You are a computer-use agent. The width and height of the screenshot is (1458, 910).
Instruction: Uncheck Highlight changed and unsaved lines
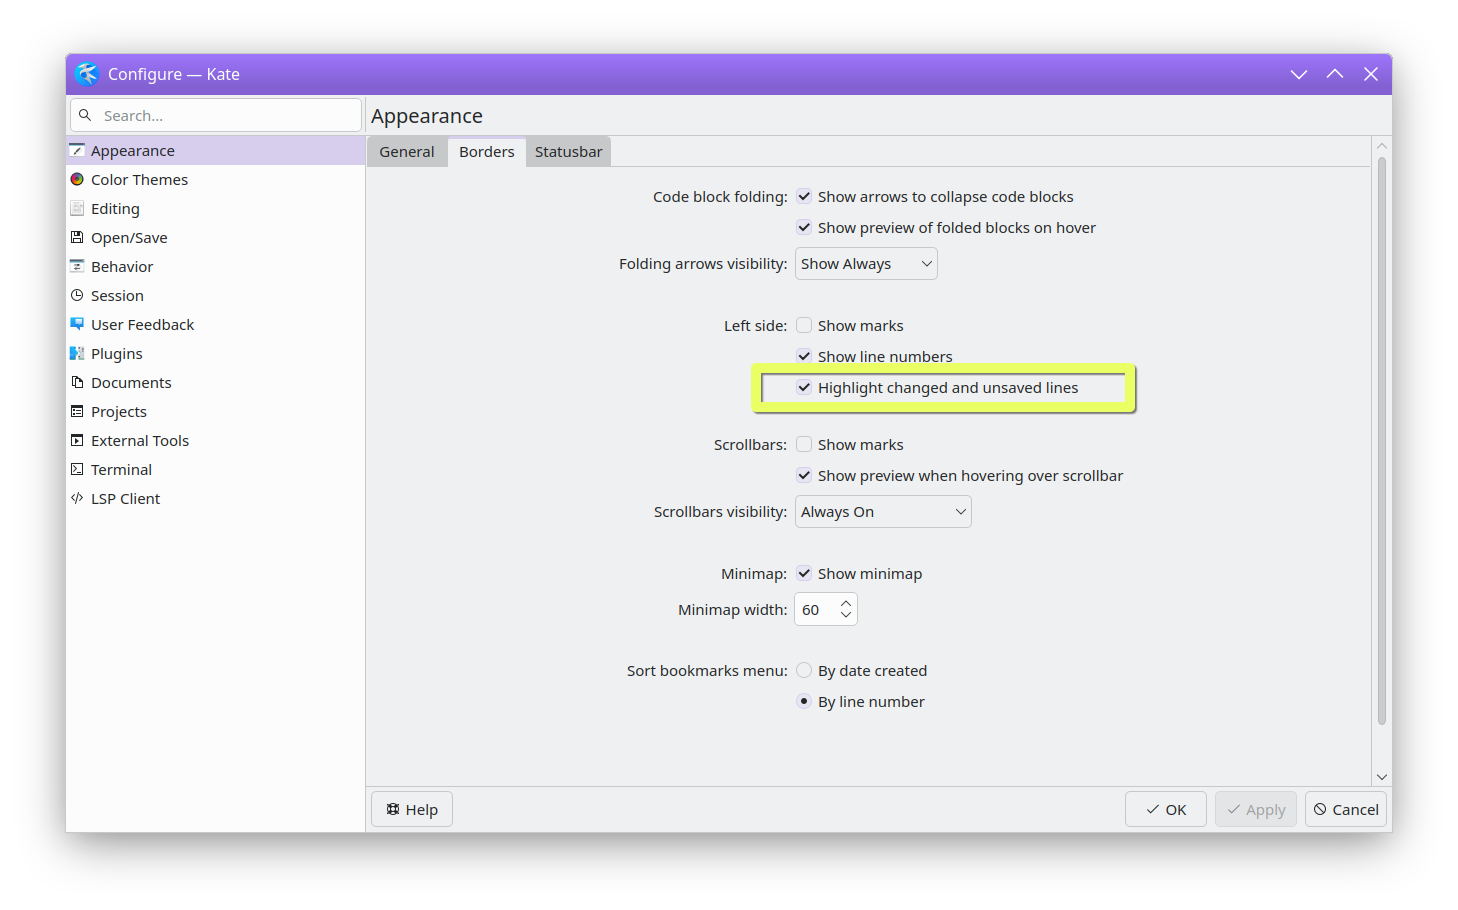(804, 387)
